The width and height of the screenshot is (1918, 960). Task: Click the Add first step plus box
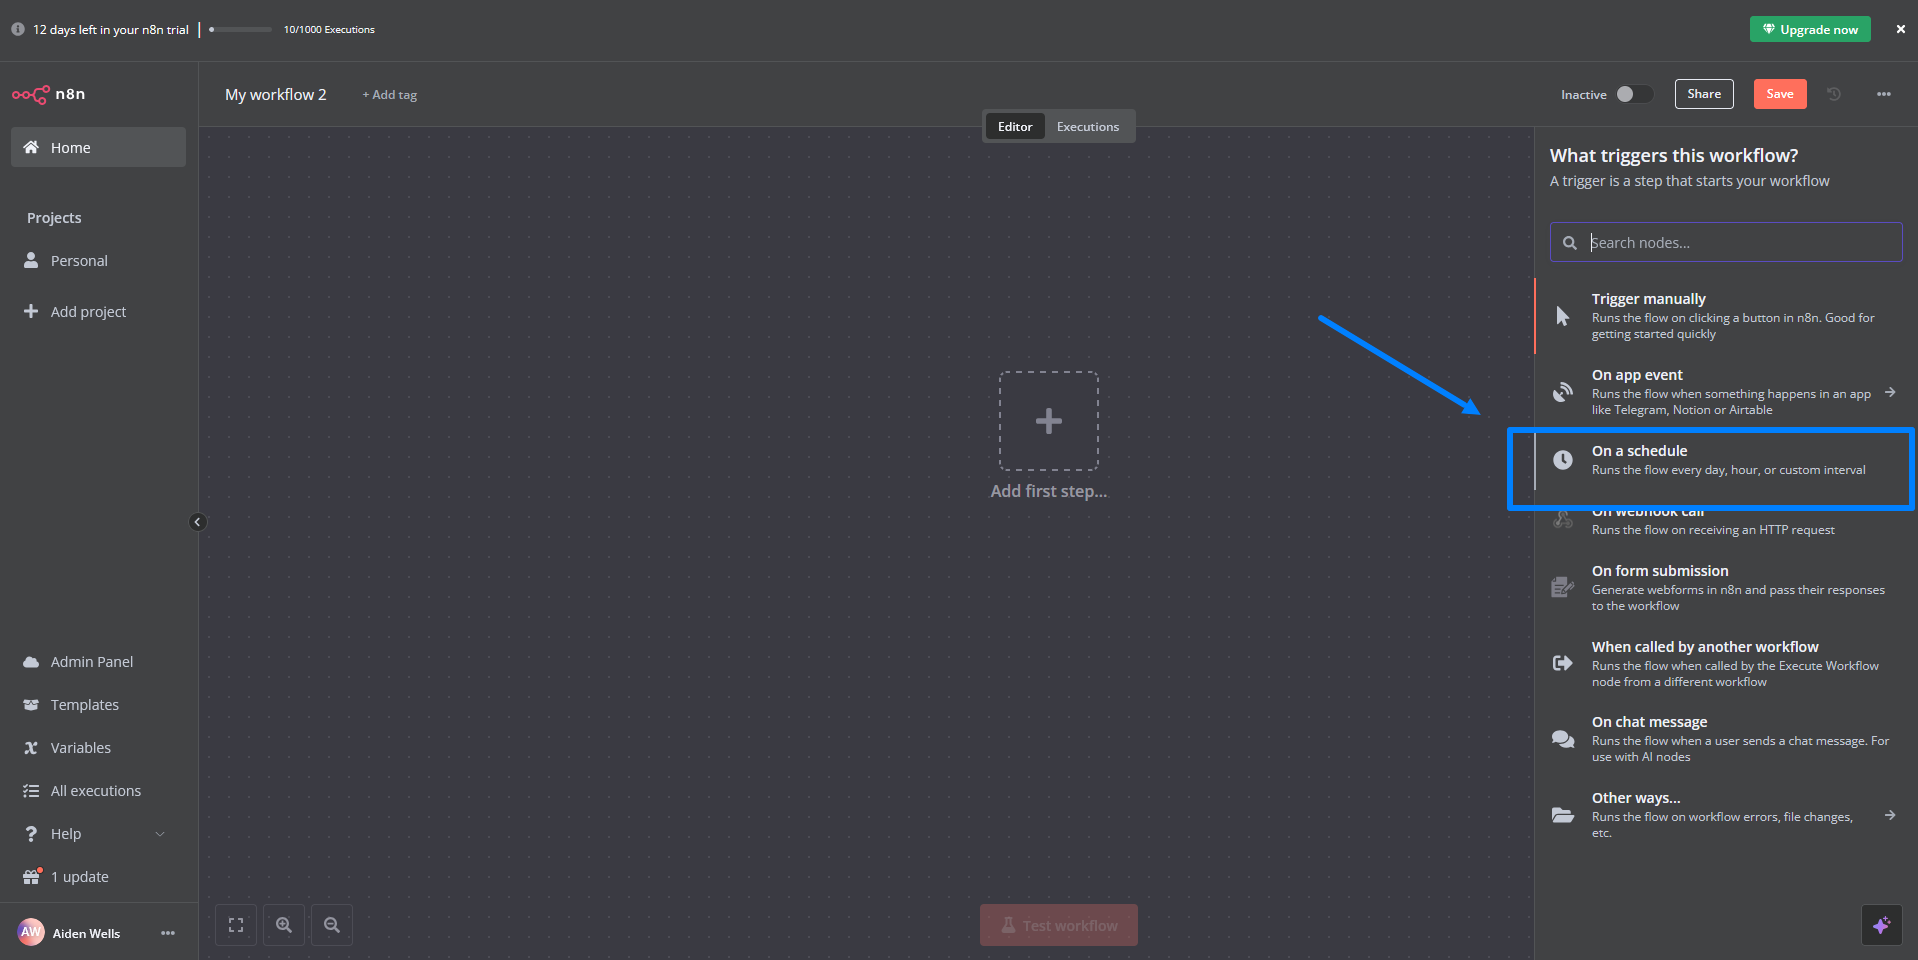click(x=1049, y=421)
